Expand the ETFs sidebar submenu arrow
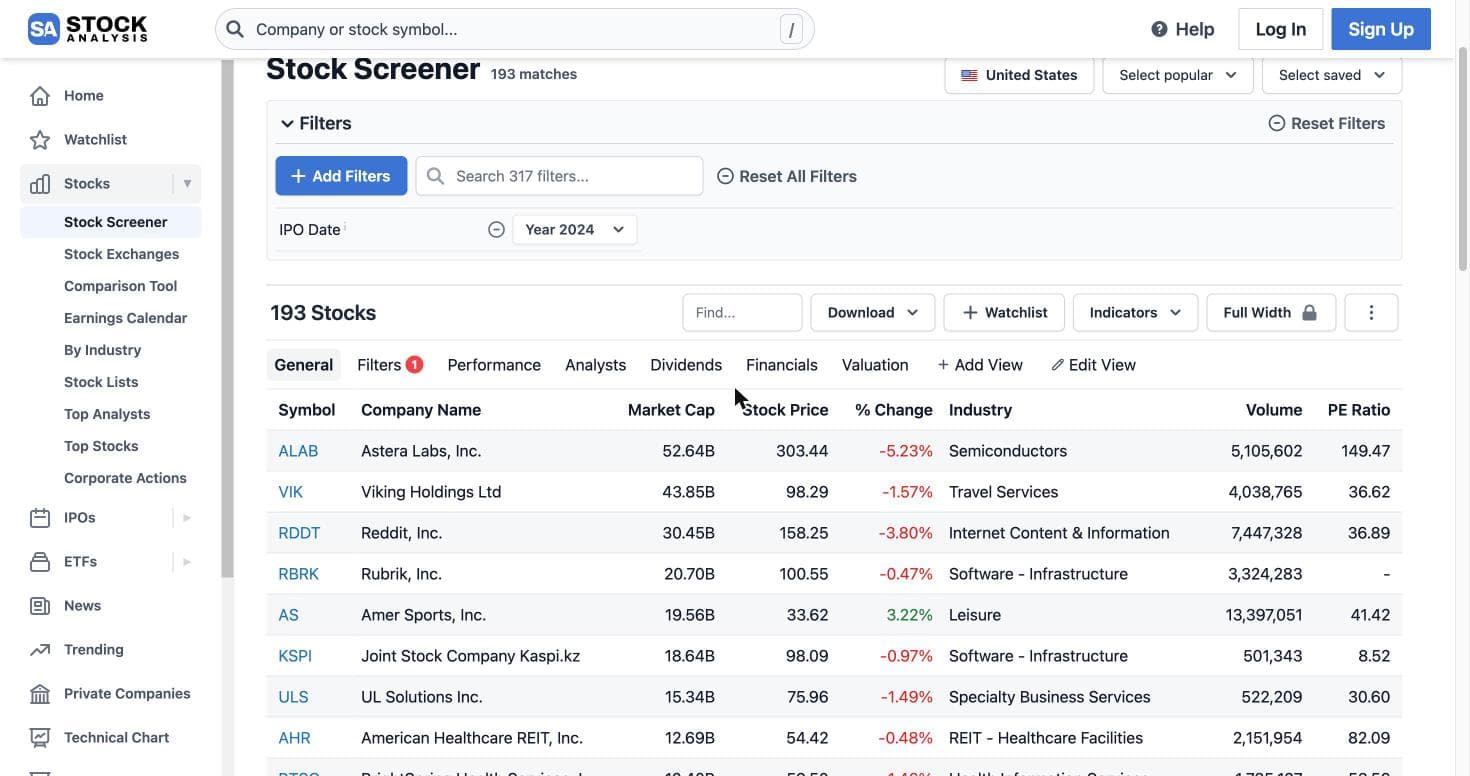The width and height of the screenshot is (1470, 776). (x=187, y=562)
